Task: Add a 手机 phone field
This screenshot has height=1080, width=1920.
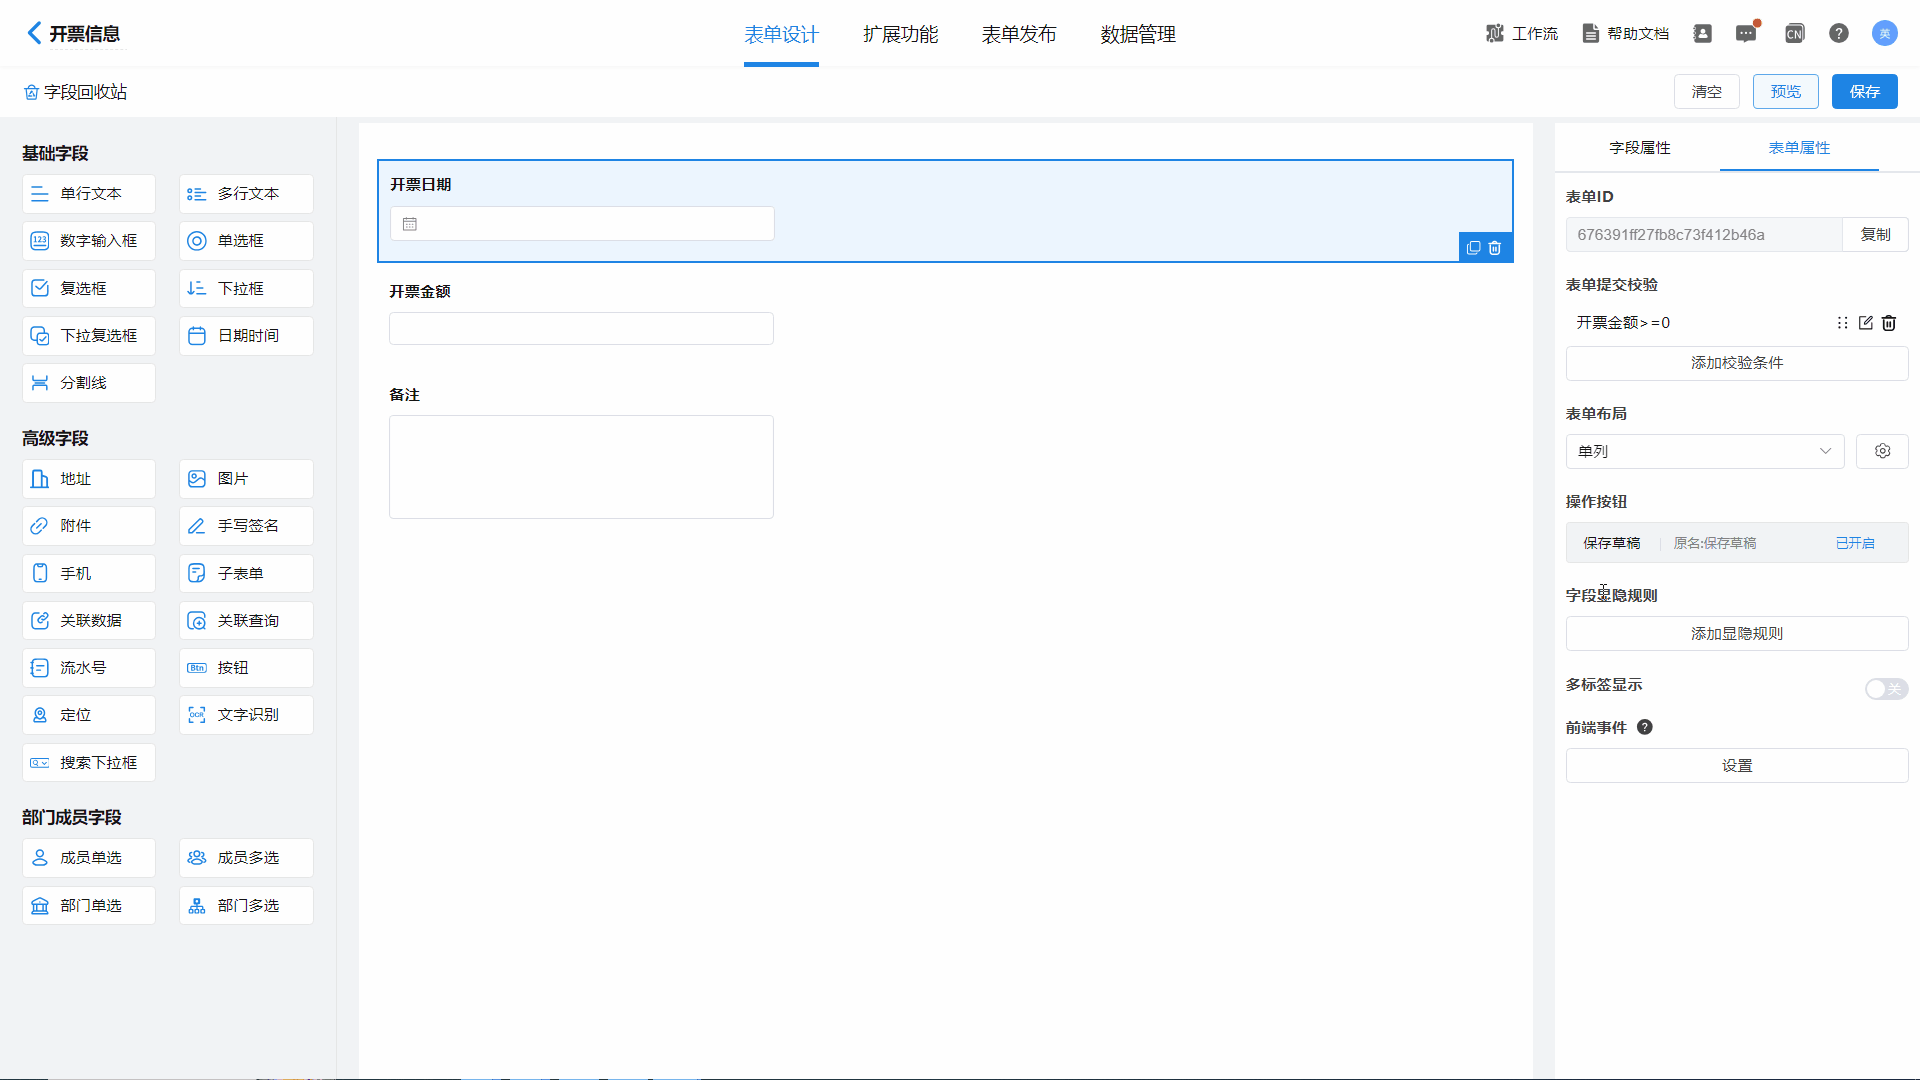Action: (x=89, y=573)
